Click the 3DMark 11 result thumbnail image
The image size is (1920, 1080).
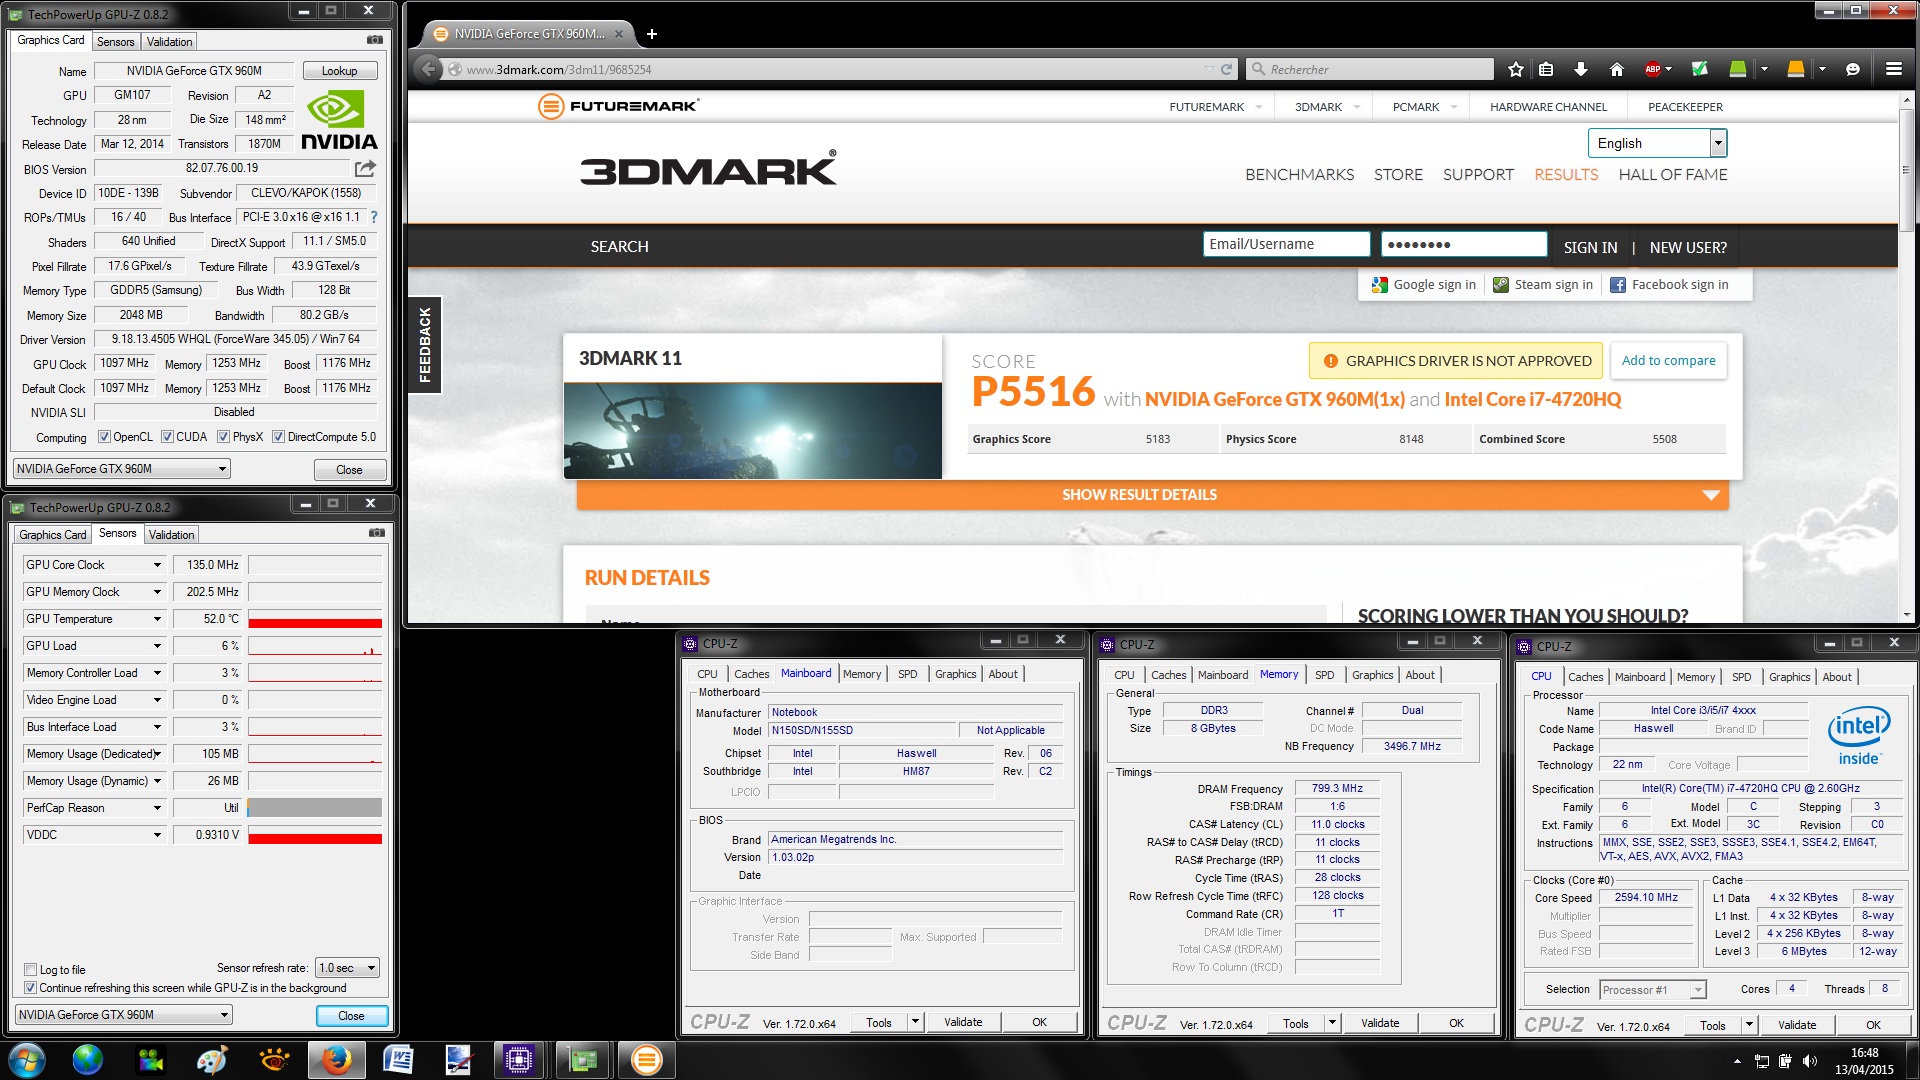[753, 431]
